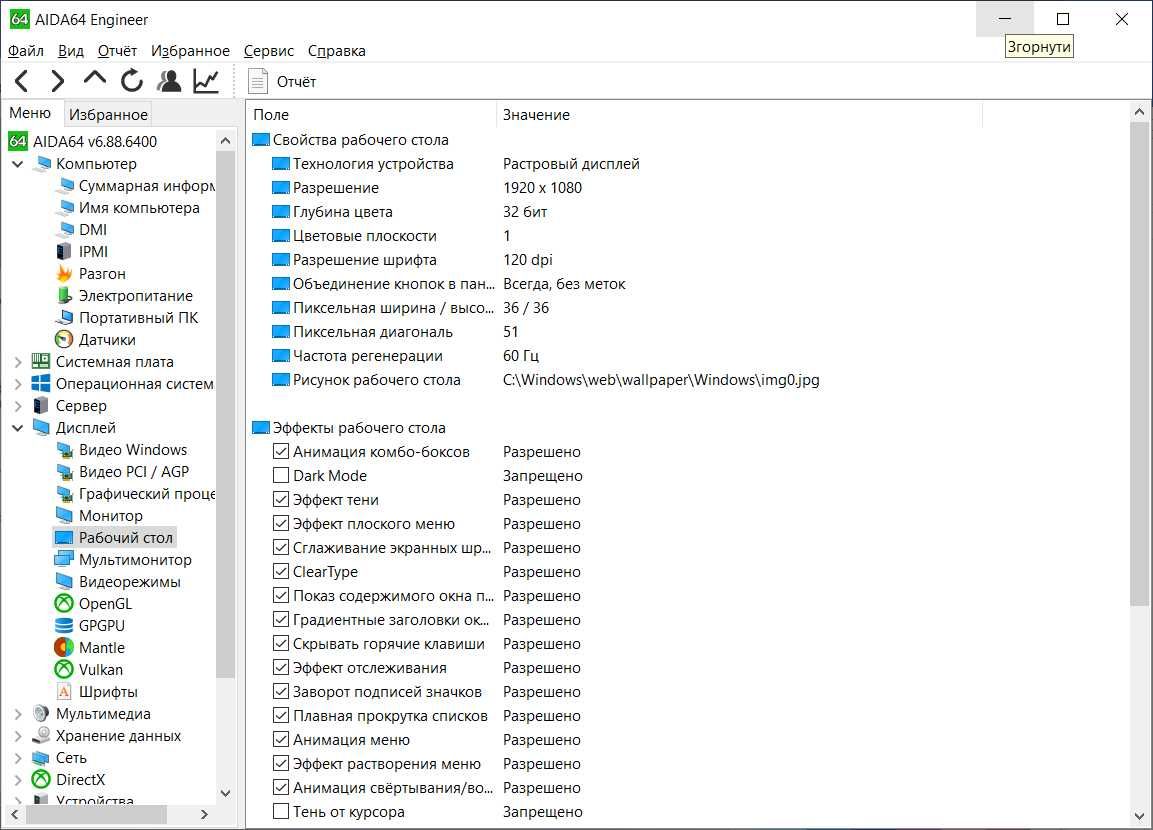Toggle the Анимация комбо-боксов checkbox
This screenshot has height=830, width=1153.
click(x=281, y=451)
